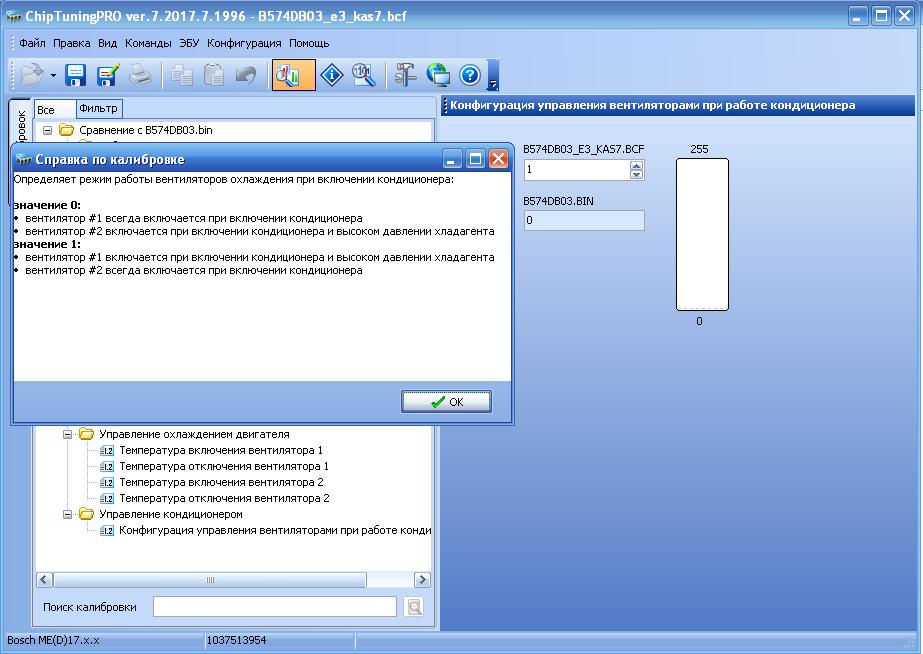This screenshot has height=654, width=923.
Task: Click the B574DB03.BIN value field
Action: [584, 221]
